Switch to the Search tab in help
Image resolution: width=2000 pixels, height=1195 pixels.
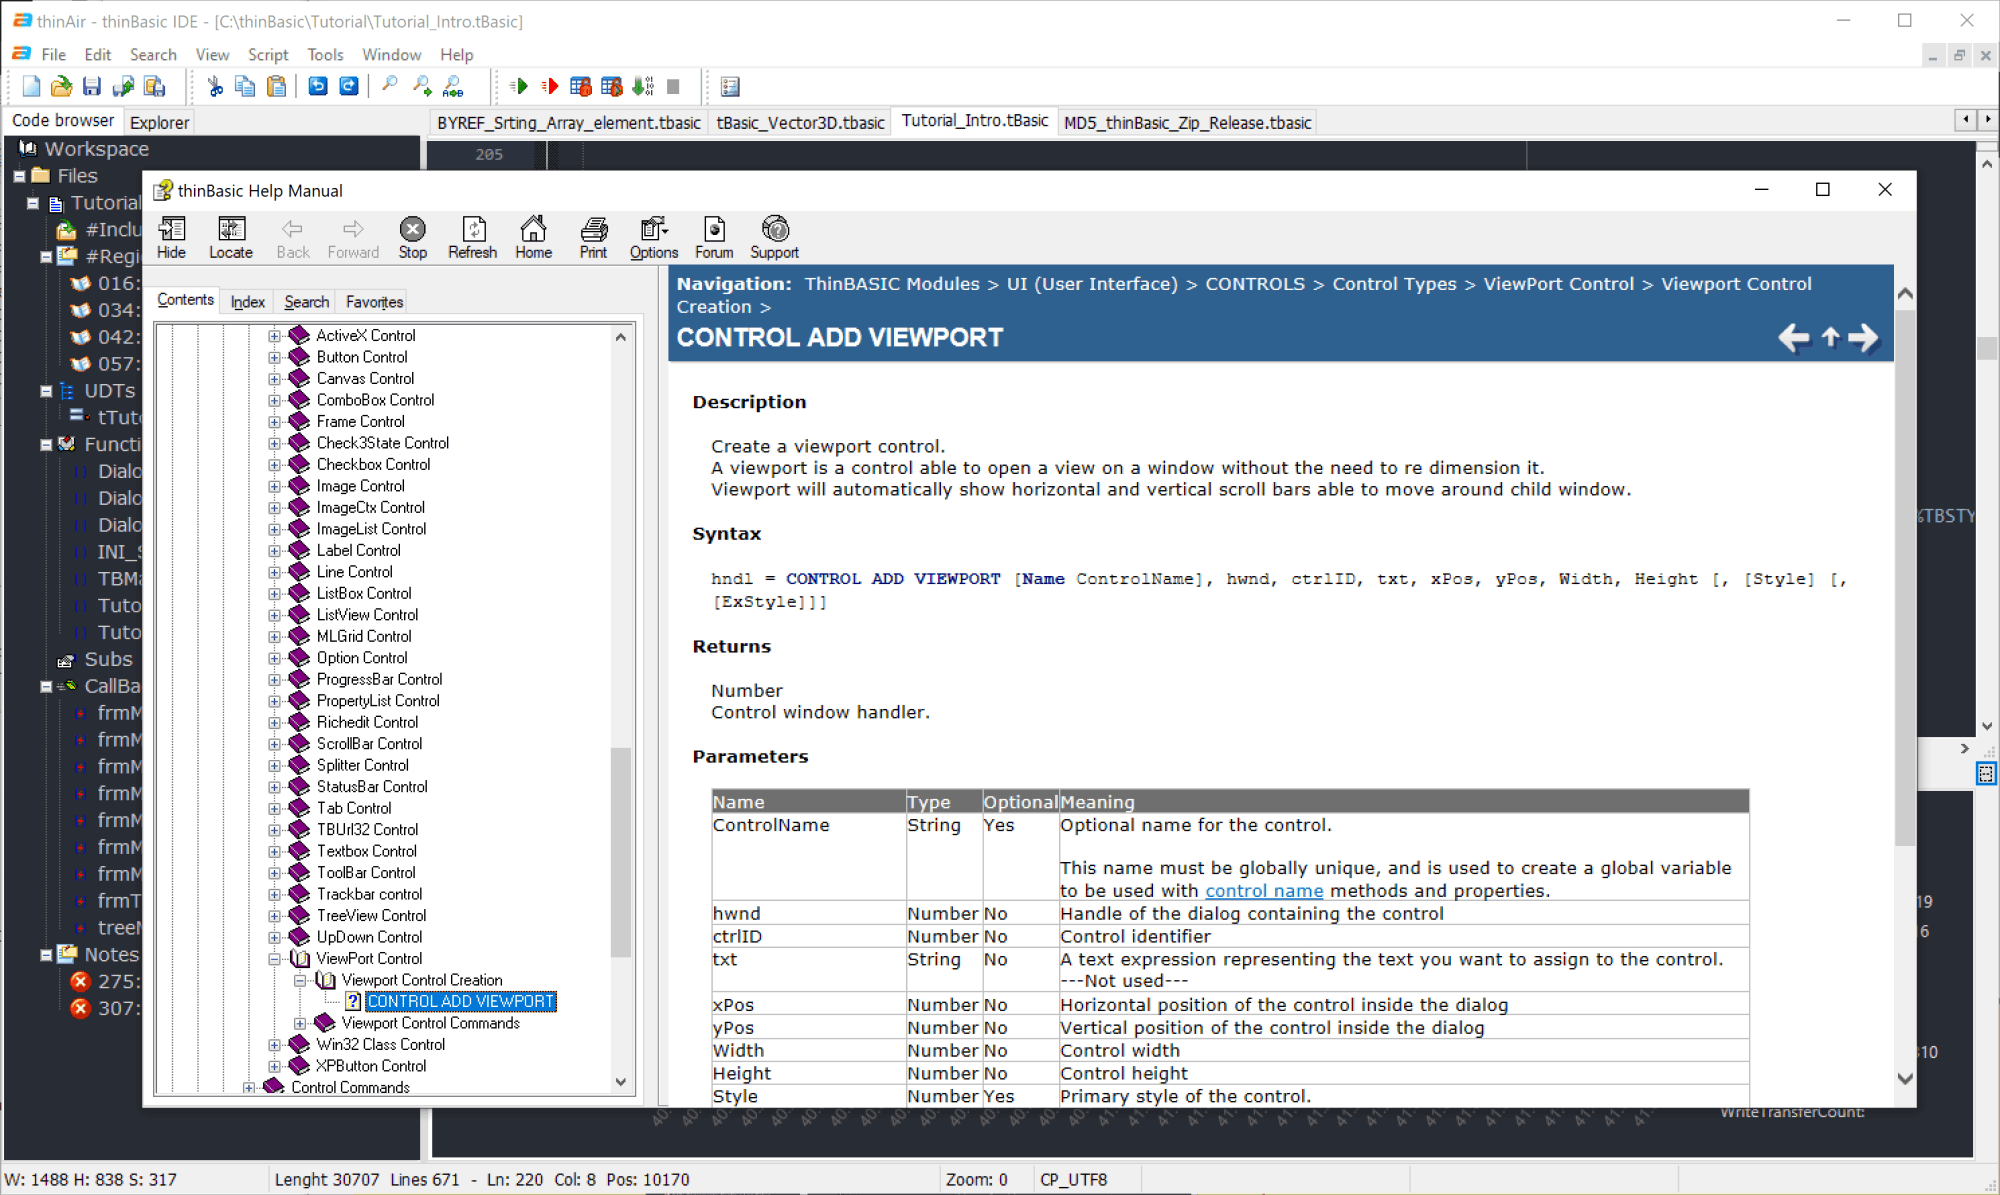pos(306,302)
